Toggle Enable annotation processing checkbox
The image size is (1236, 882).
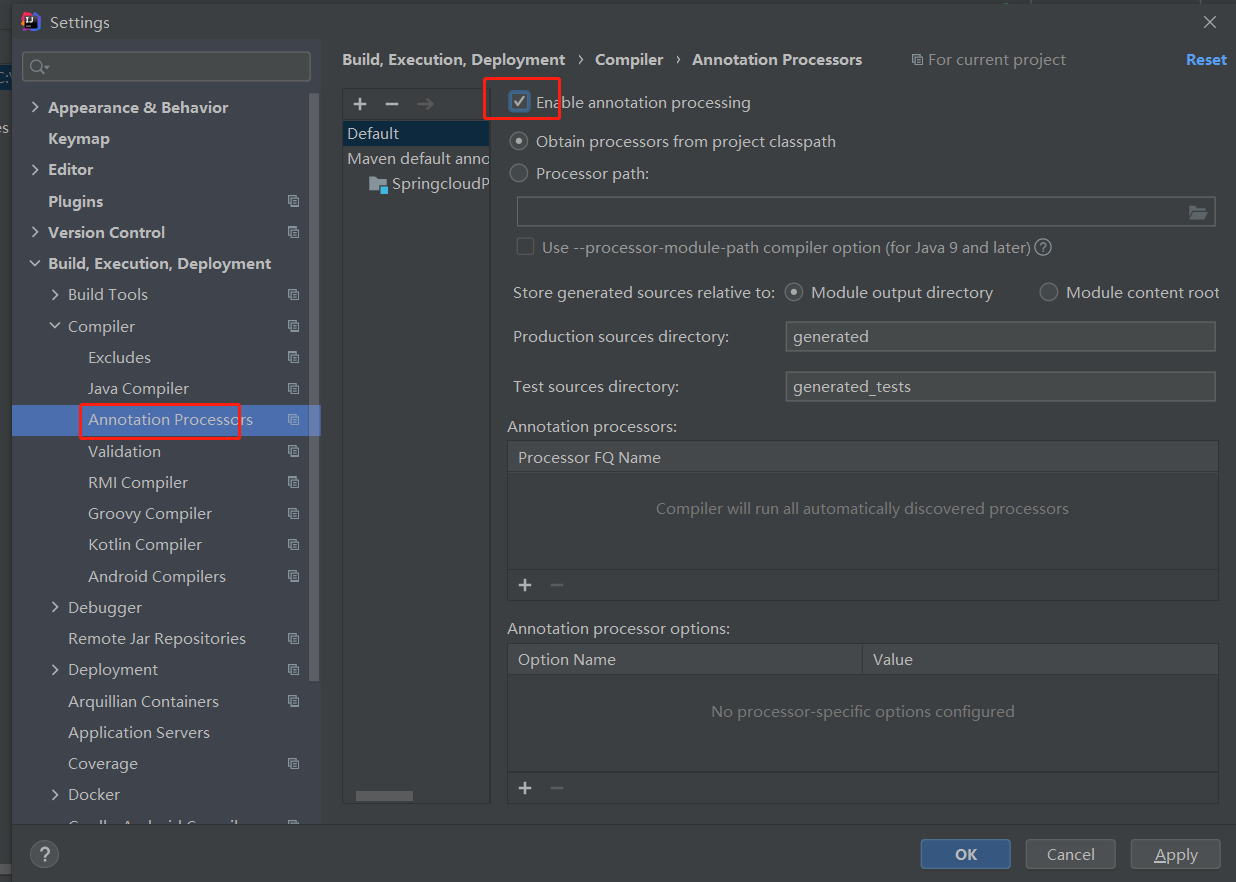click(x=519, y=101)
